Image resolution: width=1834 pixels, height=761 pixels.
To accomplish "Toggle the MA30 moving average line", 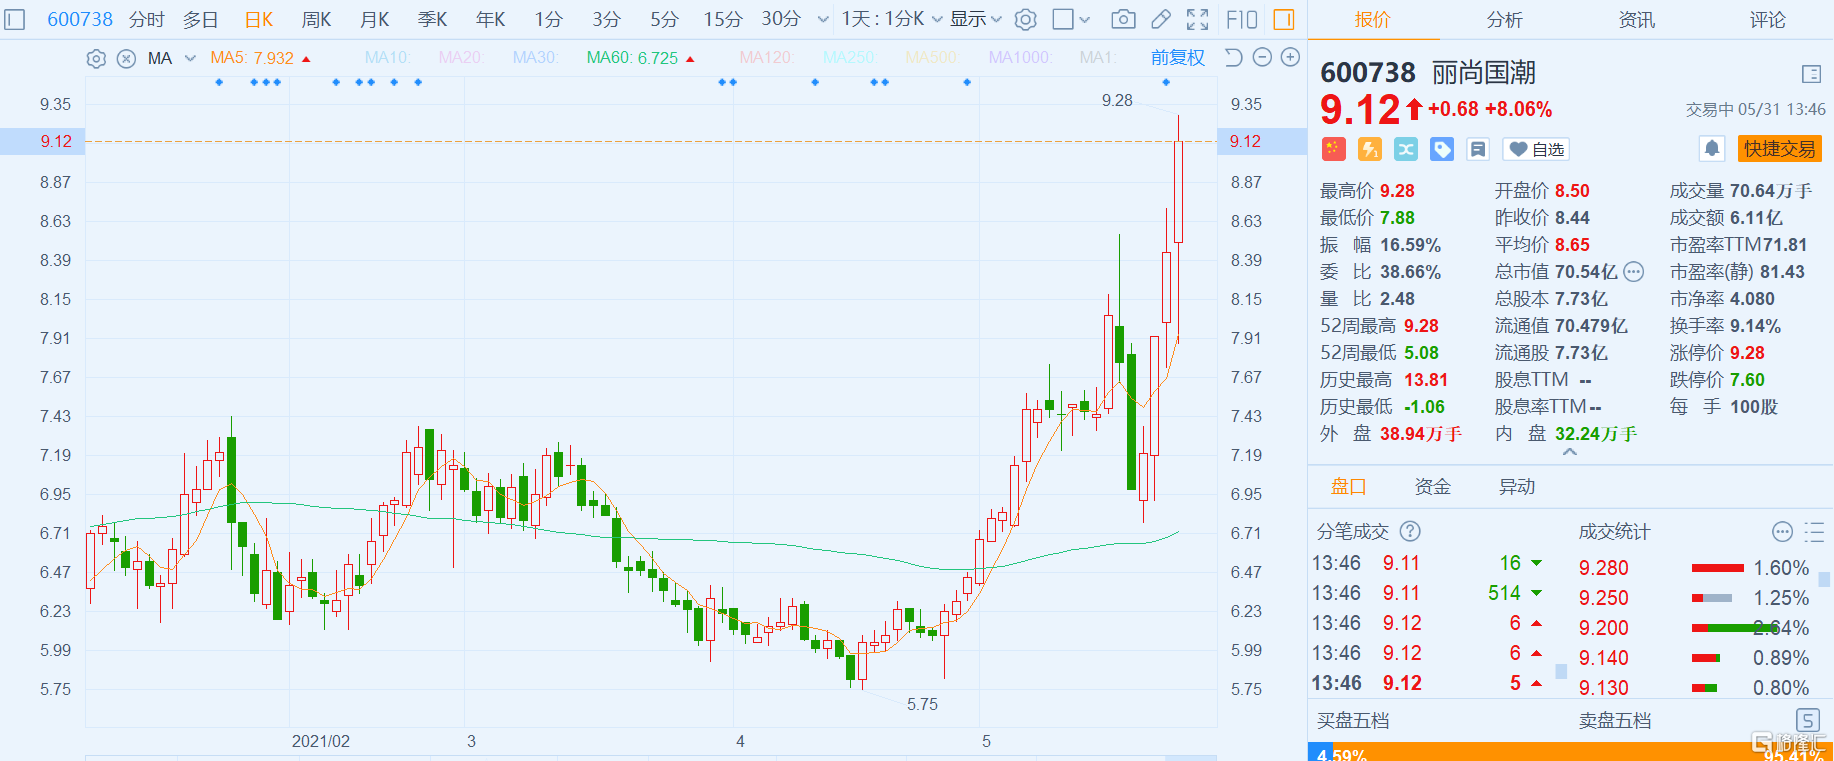I will [x=535, y=58].
